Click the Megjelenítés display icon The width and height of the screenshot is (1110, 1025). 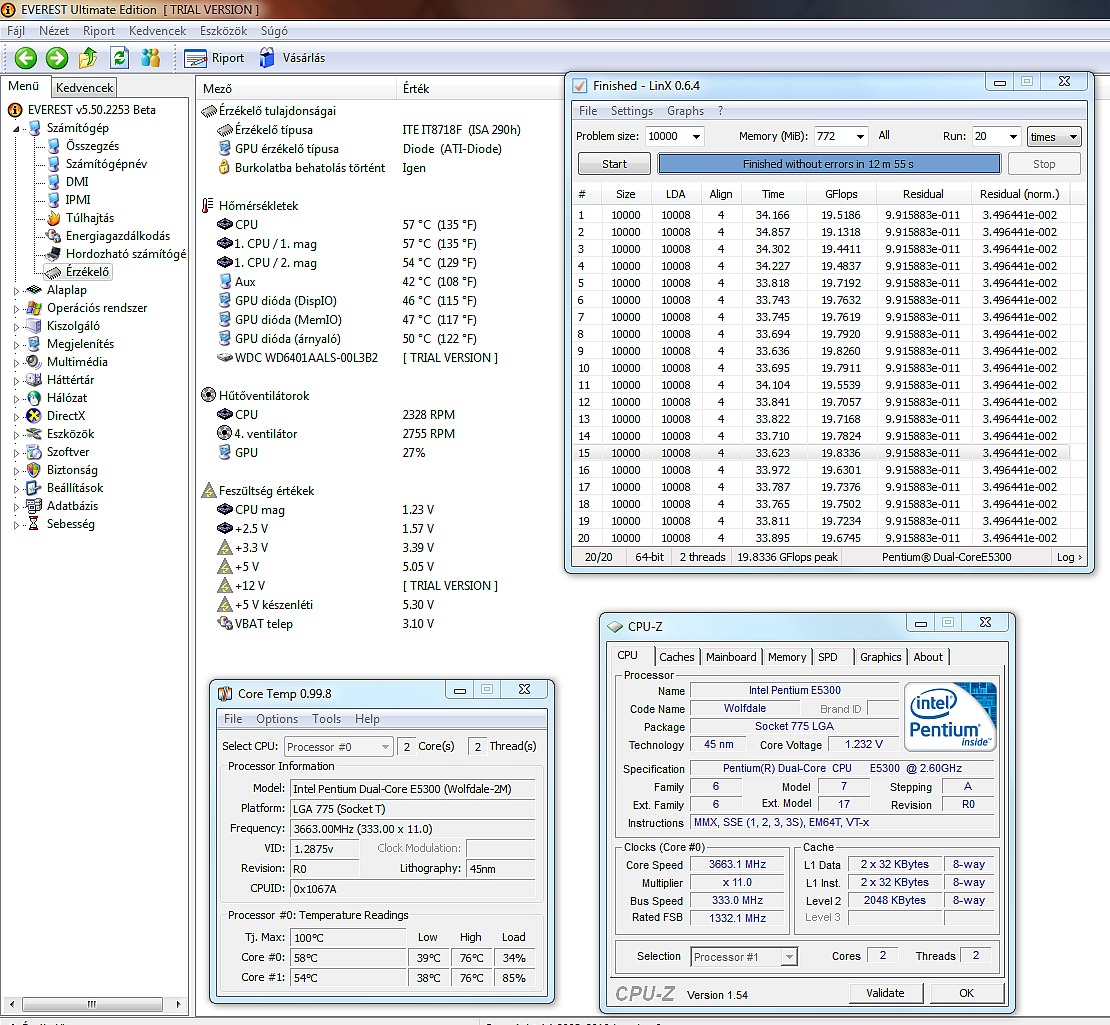33,344
